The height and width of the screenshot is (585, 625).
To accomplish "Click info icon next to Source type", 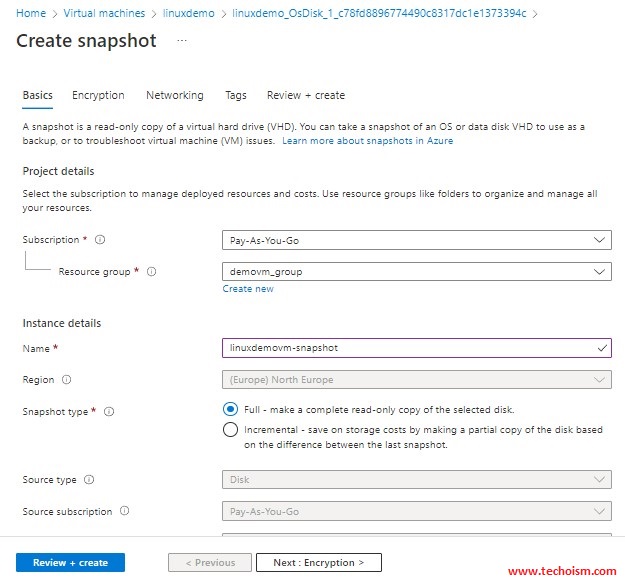I will [88, 480].
